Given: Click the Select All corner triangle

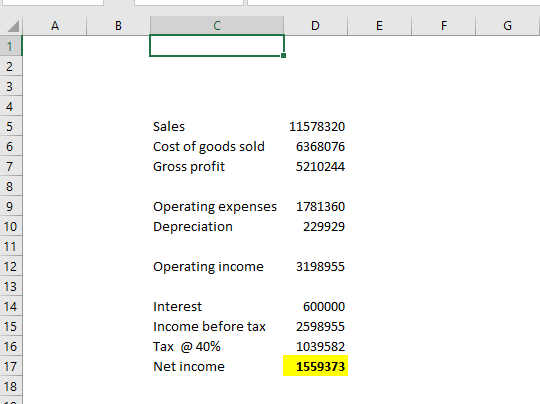Looking at the screenshot, I should tap(12, 26).
